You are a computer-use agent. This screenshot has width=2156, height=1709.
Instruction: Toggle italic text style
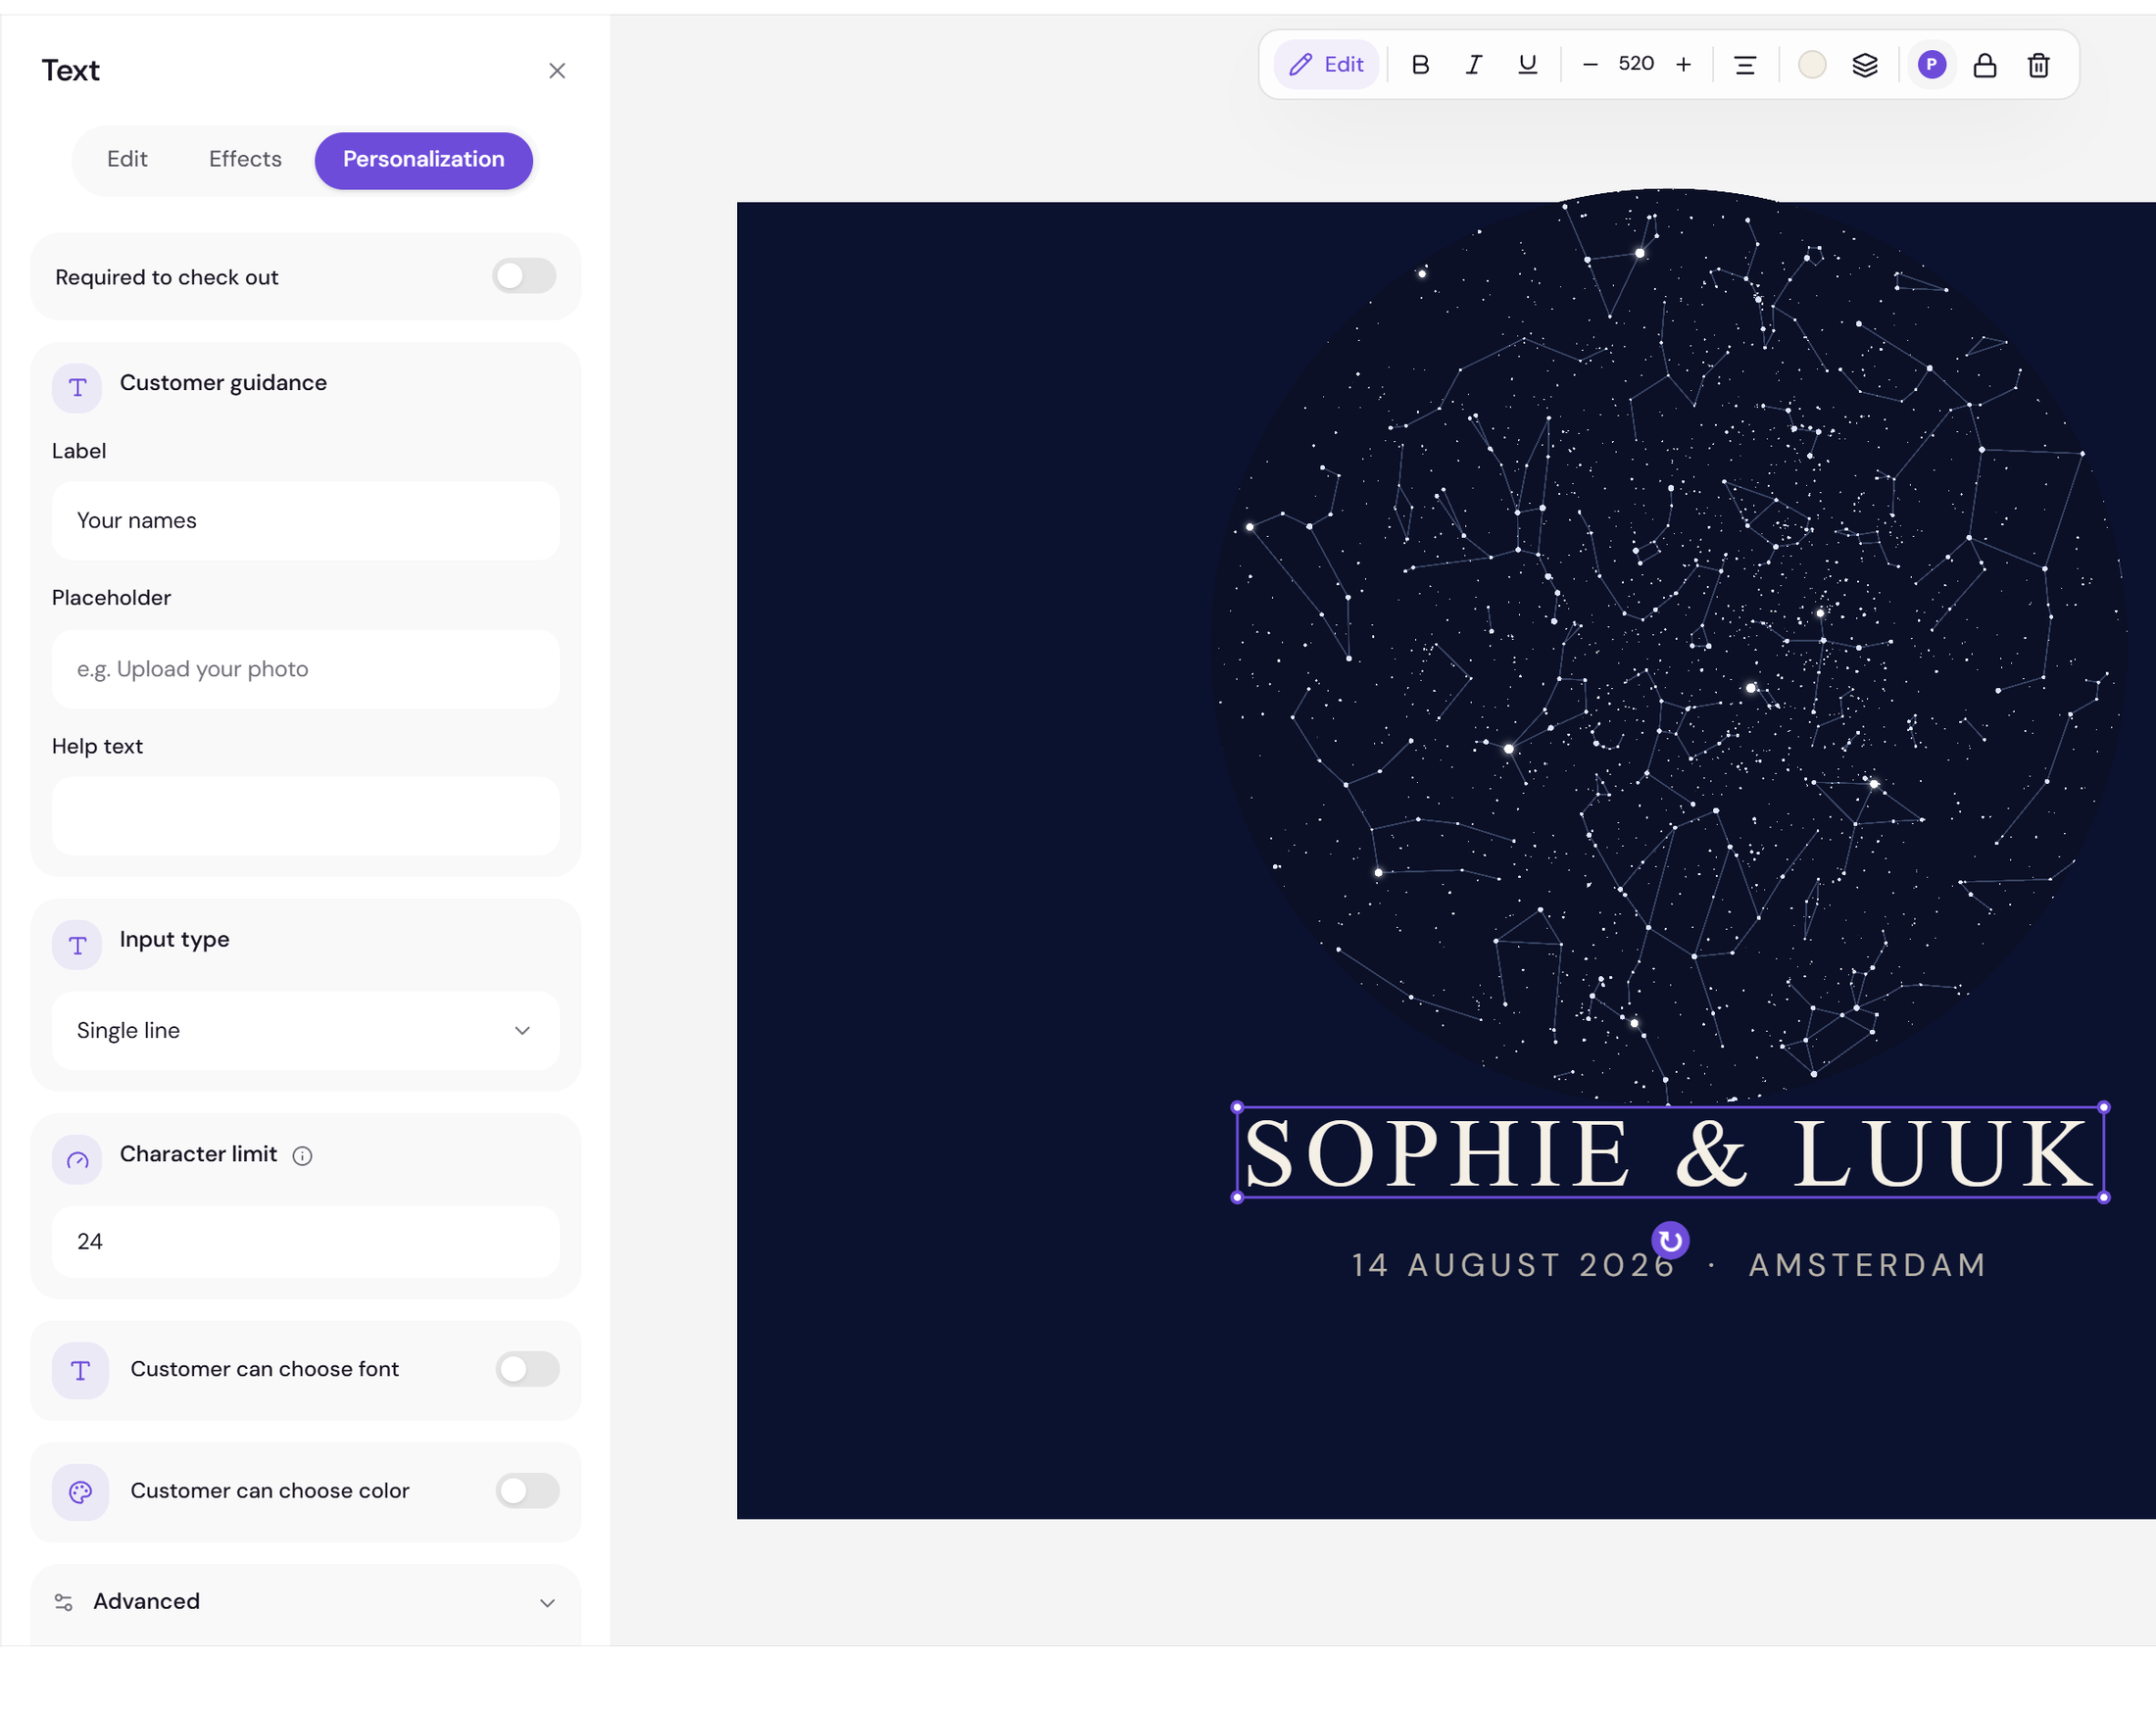click(x=1473, y=65)
